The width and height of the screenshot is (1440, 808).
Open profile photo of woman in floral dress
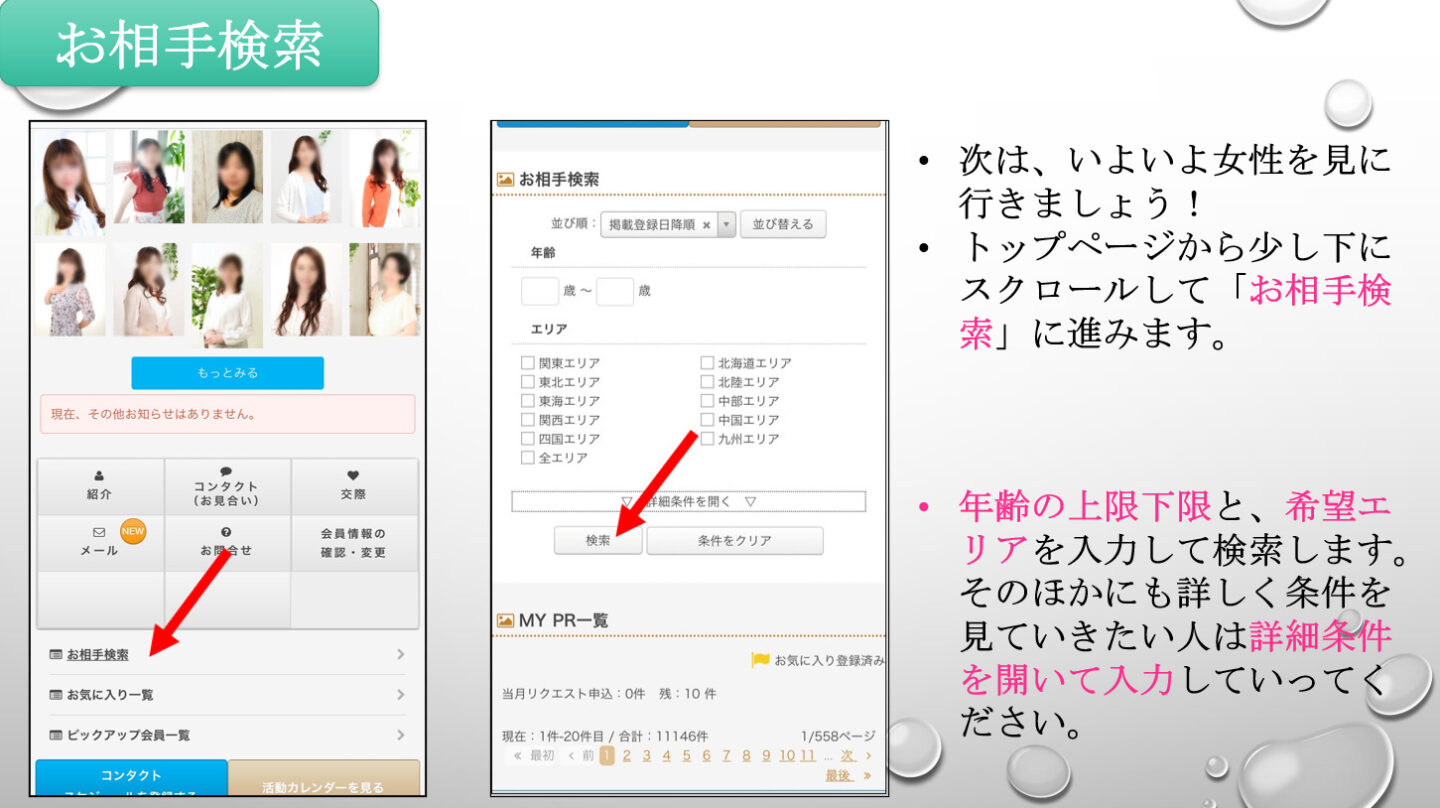tap(70, 289)
